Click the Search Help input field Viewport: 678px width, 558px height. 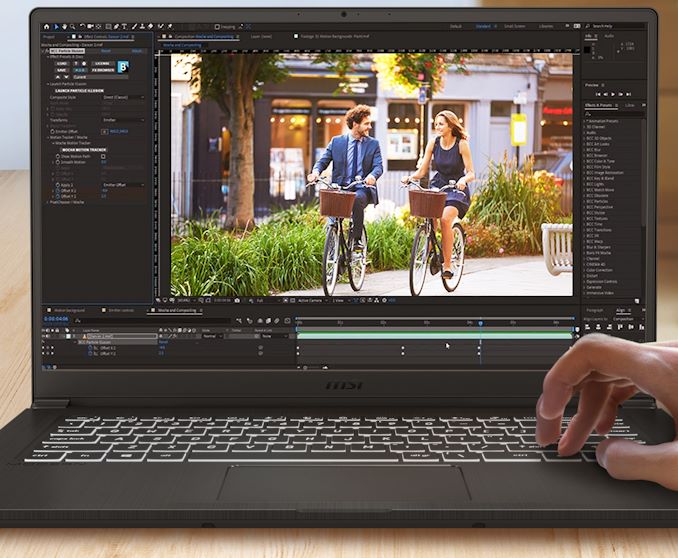click(x=604, y=26)
